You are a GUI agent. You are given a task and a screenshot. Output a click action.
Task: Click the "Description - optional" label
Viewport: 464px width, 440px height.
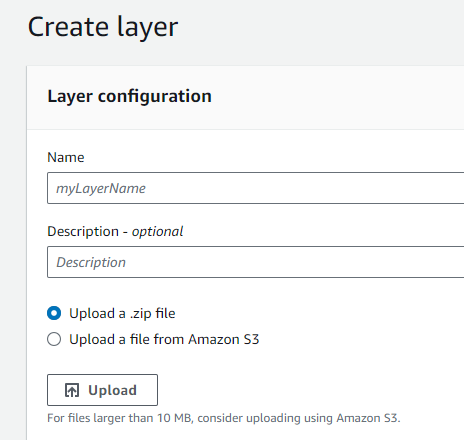pyautogui.click(x=115, y=231)
